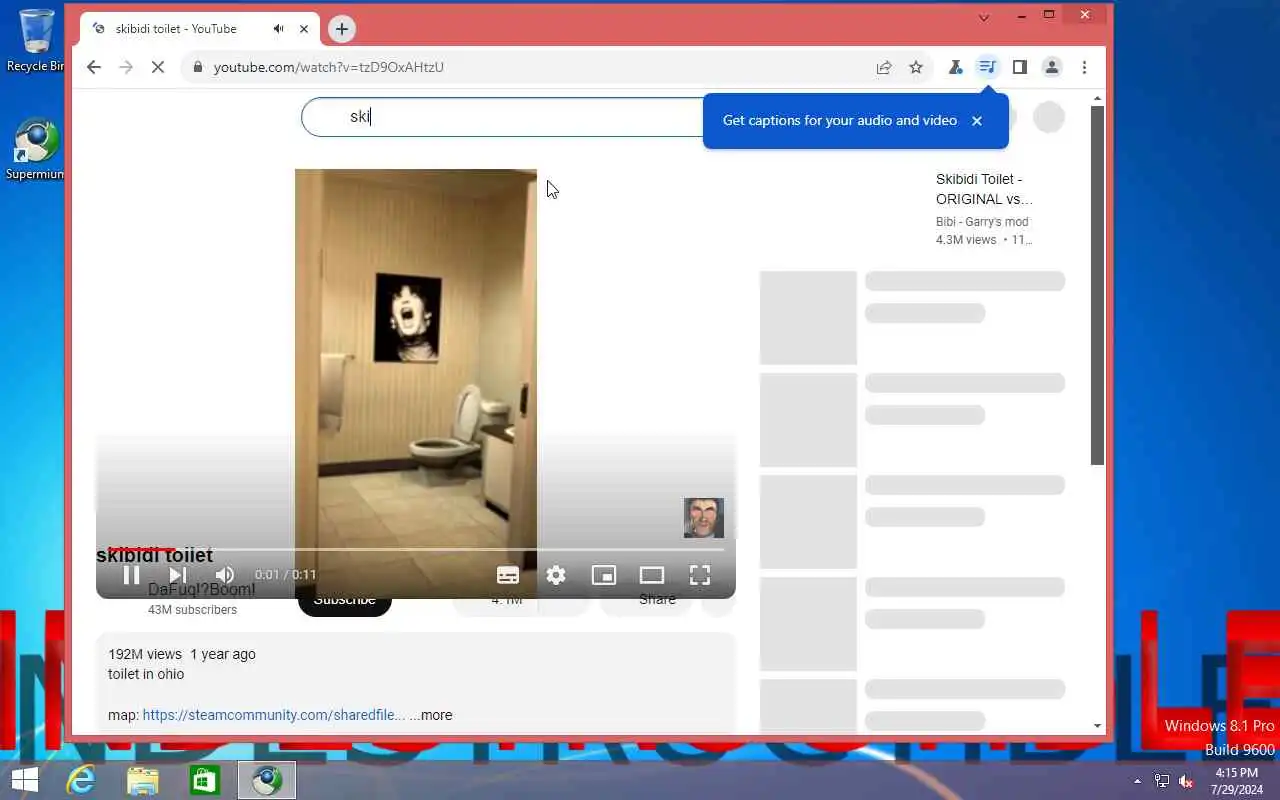This screenshot has width=1280, height=800.
Task: View site information lock icon
Action: [x=197, y=67]
